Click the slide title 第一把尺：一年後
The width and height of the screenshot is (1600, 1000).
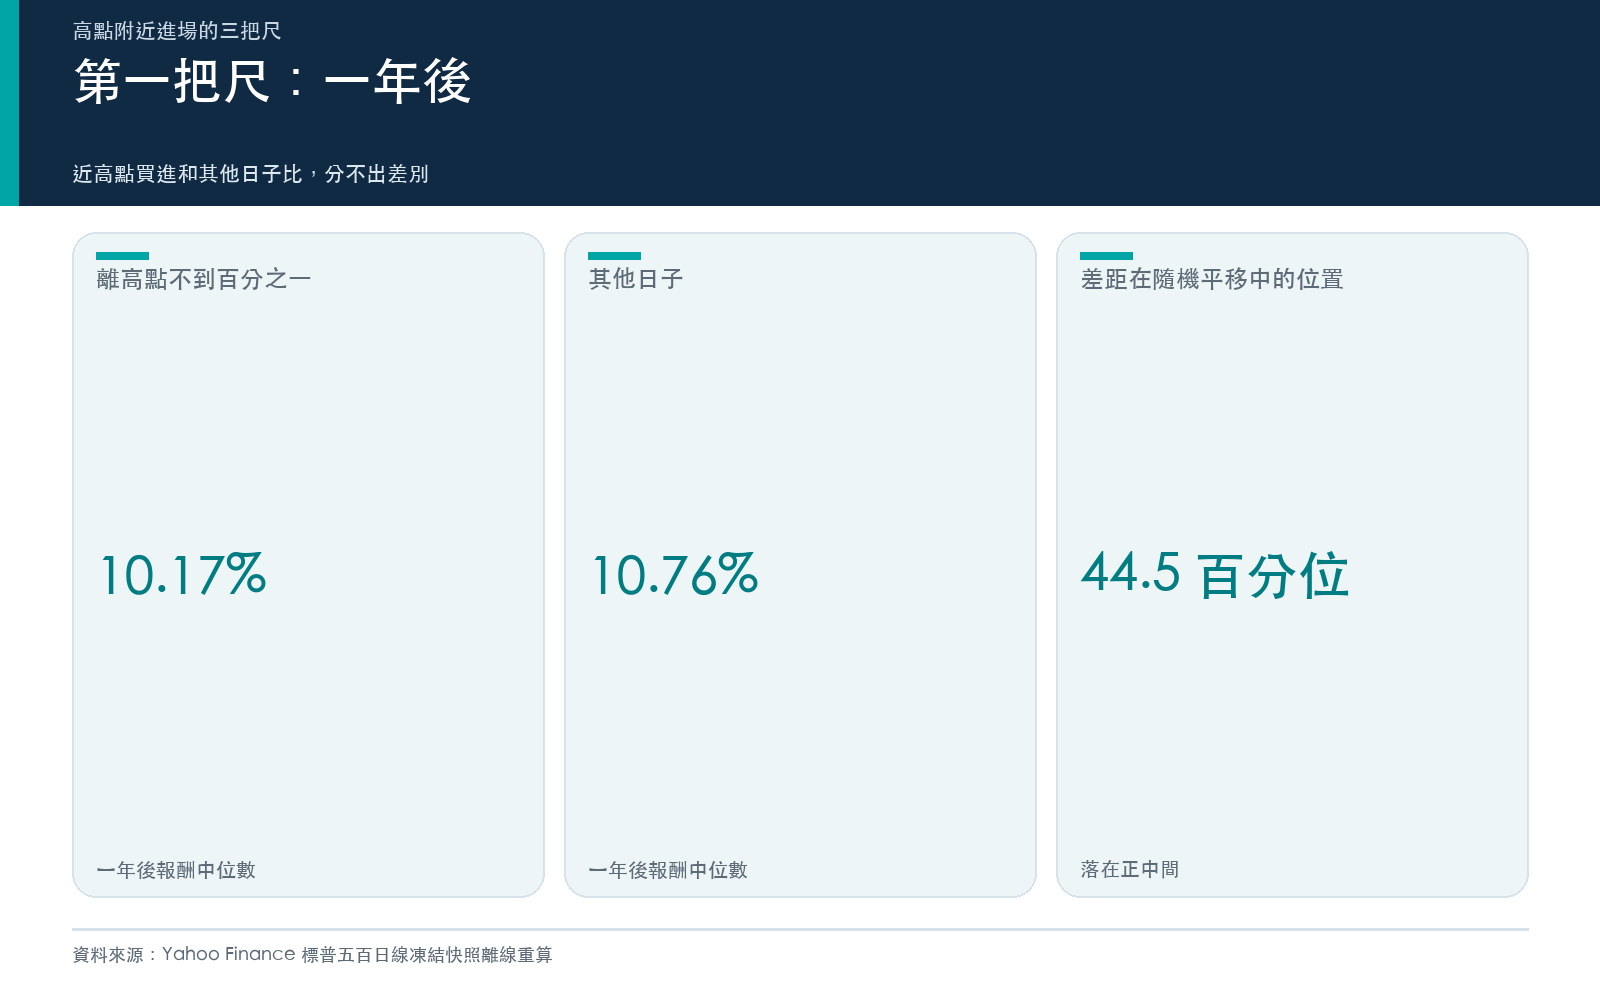coord(272,81)
